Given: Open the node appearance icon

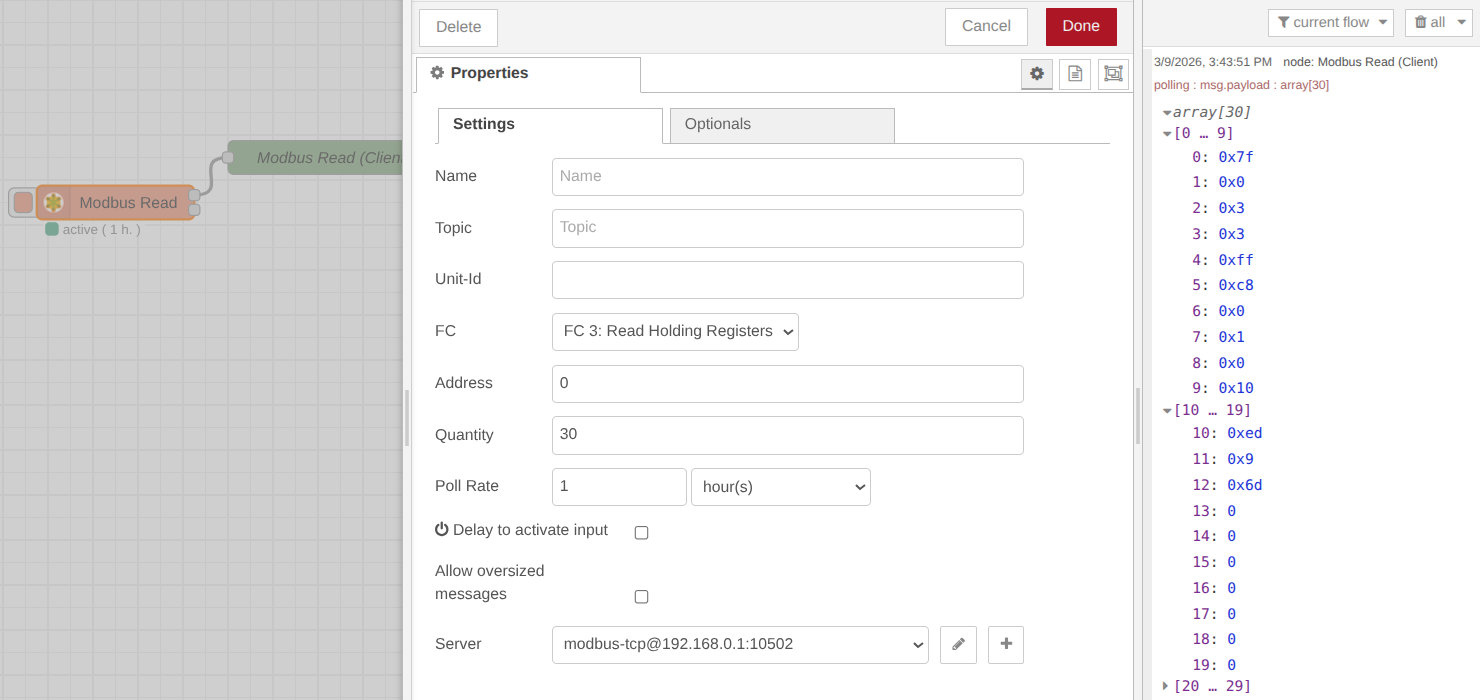Looking at the screenshot, I should point(1113,74).
